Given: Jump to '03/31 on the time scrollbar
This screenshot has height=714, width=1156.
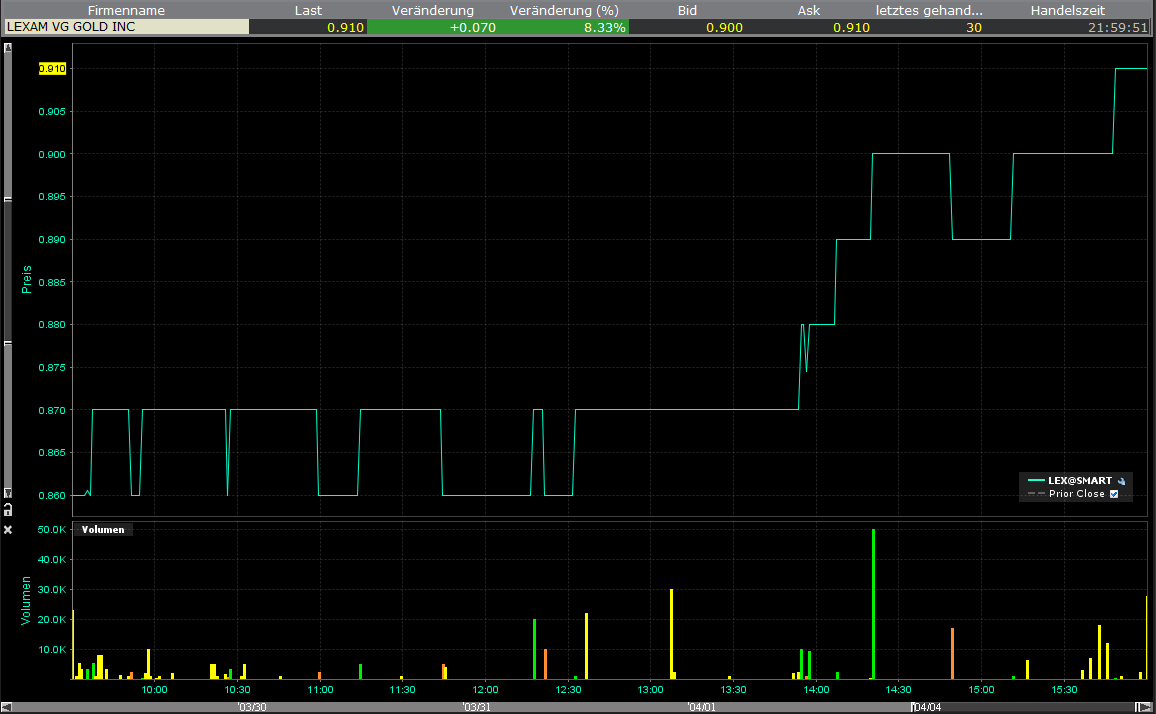Looking at the screenshot, I should coord(476,707).
